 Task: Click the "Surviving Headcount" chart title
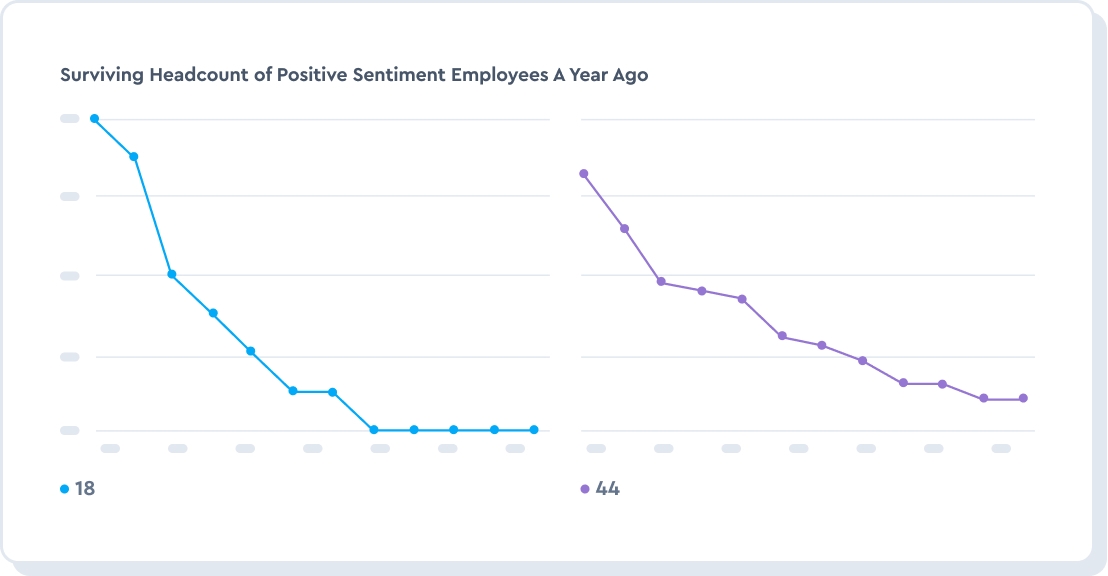354,75
